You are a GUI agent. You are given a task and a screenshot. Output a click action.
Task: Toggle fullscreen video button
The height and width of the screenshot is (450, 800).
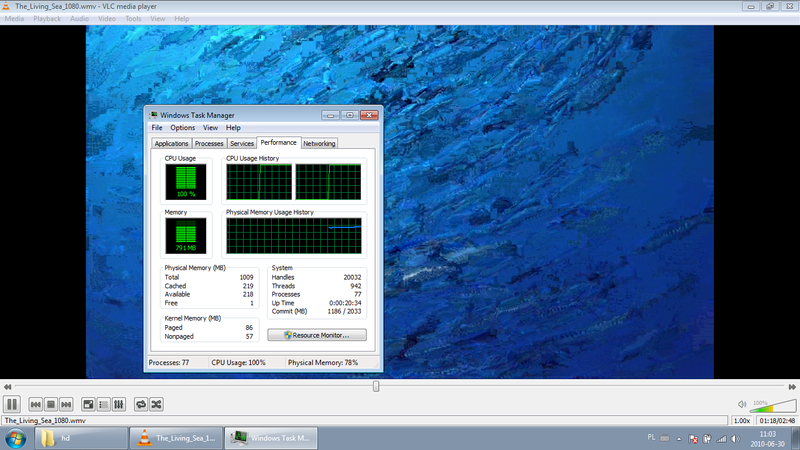click(88, 405)
